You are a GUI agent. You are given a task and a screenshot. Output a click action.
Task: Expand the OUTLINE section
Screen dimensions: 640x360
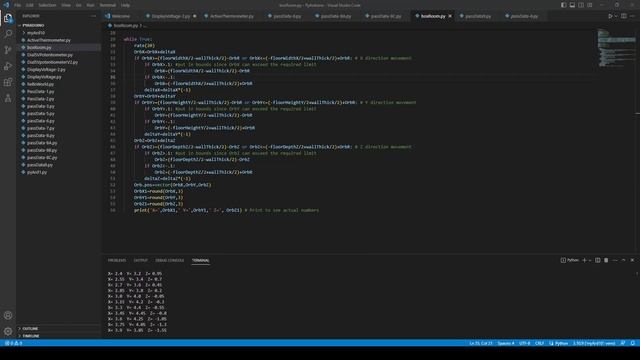(x=30, y=329)
